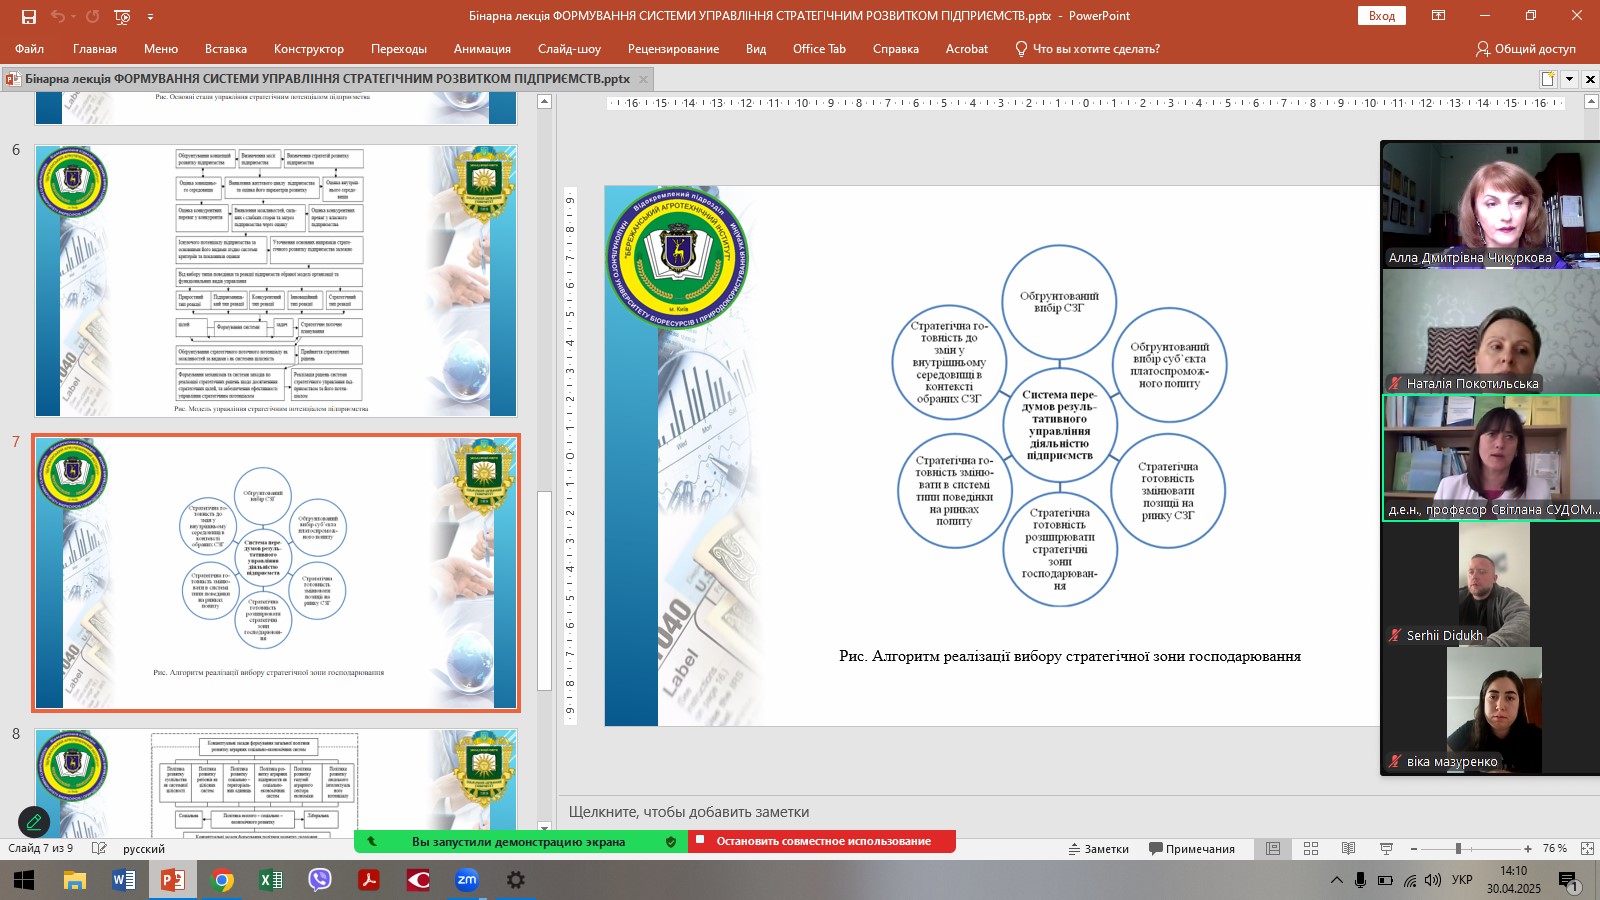Click the Вход sign-in button
The width and height of the screenshot is (1600, 900).
[1381, 16]
